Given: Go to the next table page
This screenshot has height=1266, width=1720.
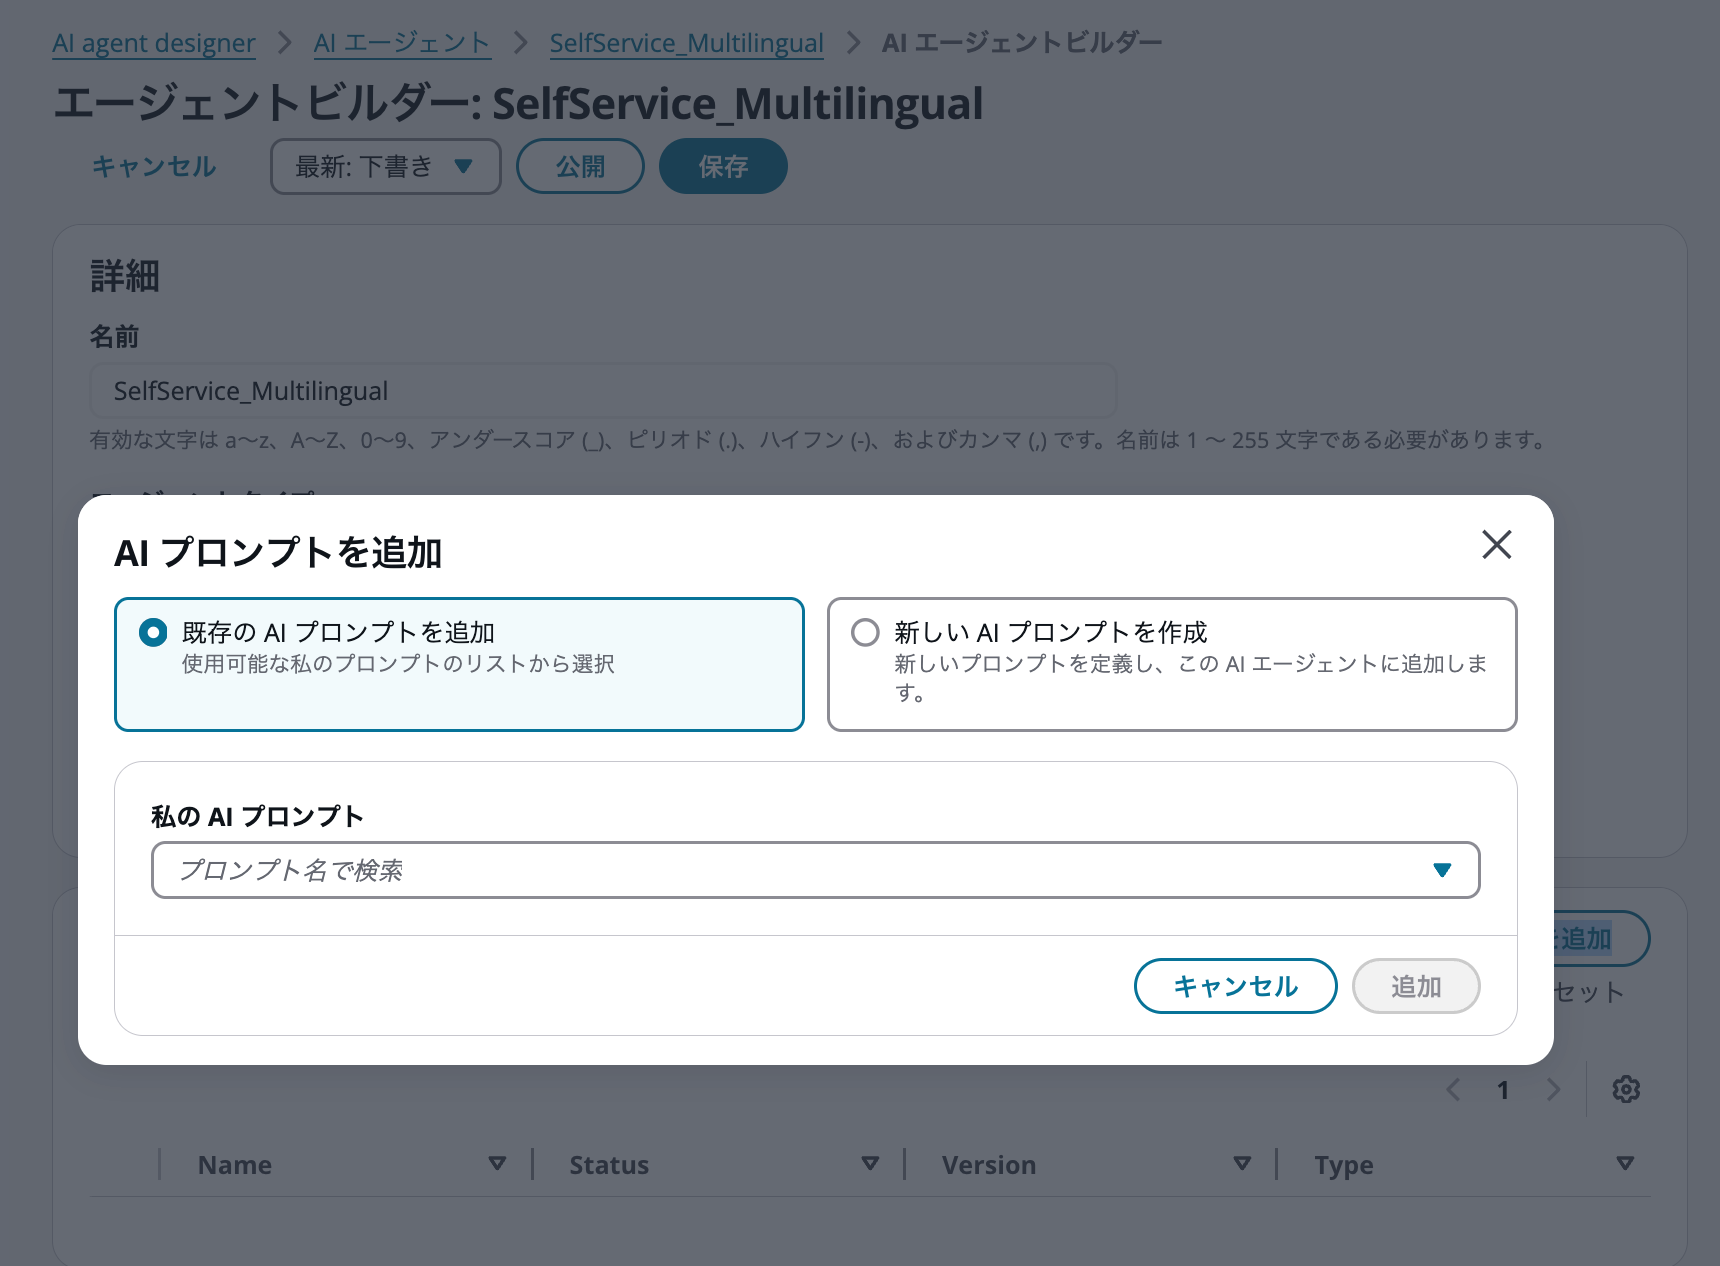Looking at the screenshot, I should pos(1553,1090).
